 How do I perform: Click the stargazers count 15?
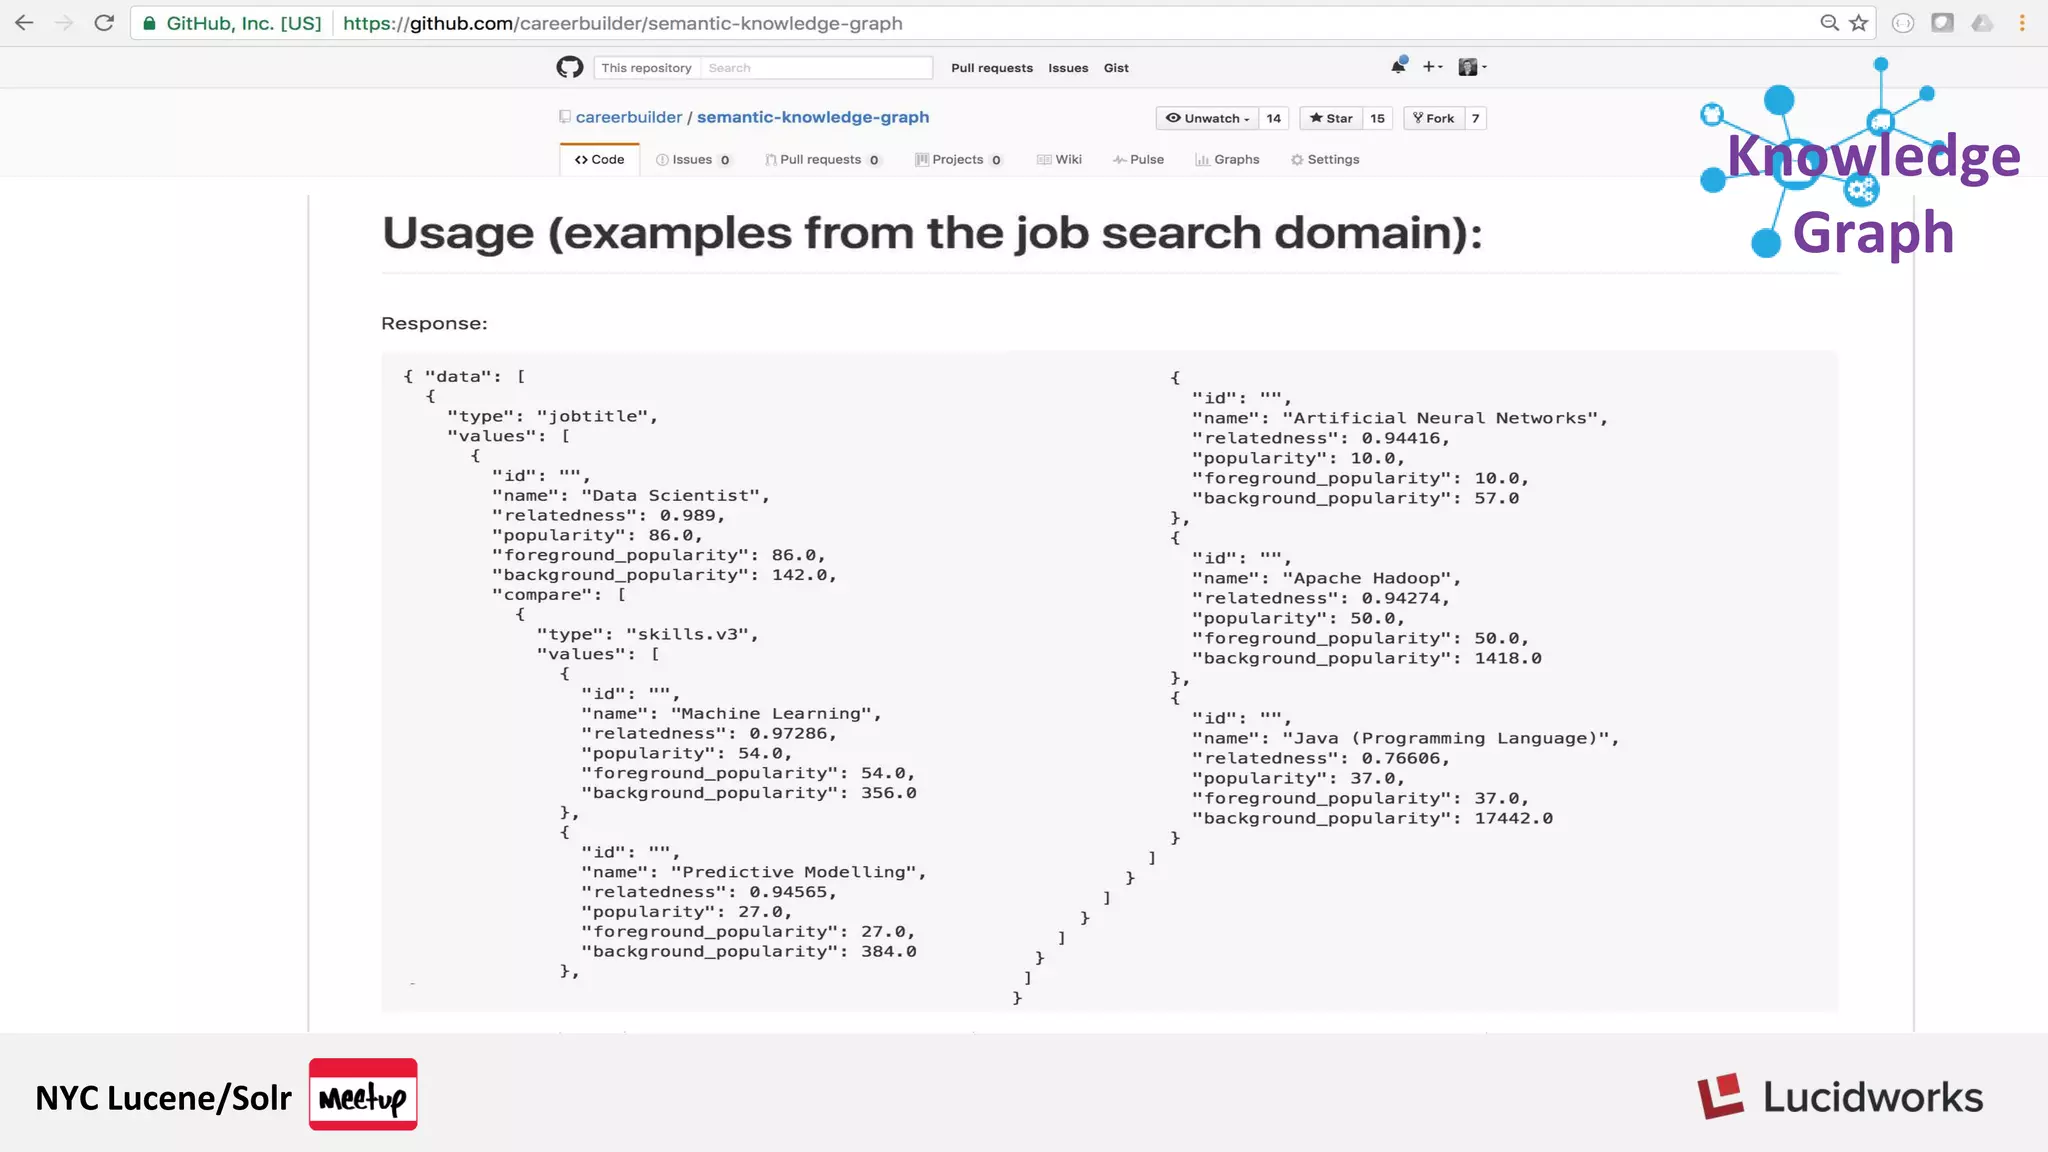click(x=1377, y=118)
